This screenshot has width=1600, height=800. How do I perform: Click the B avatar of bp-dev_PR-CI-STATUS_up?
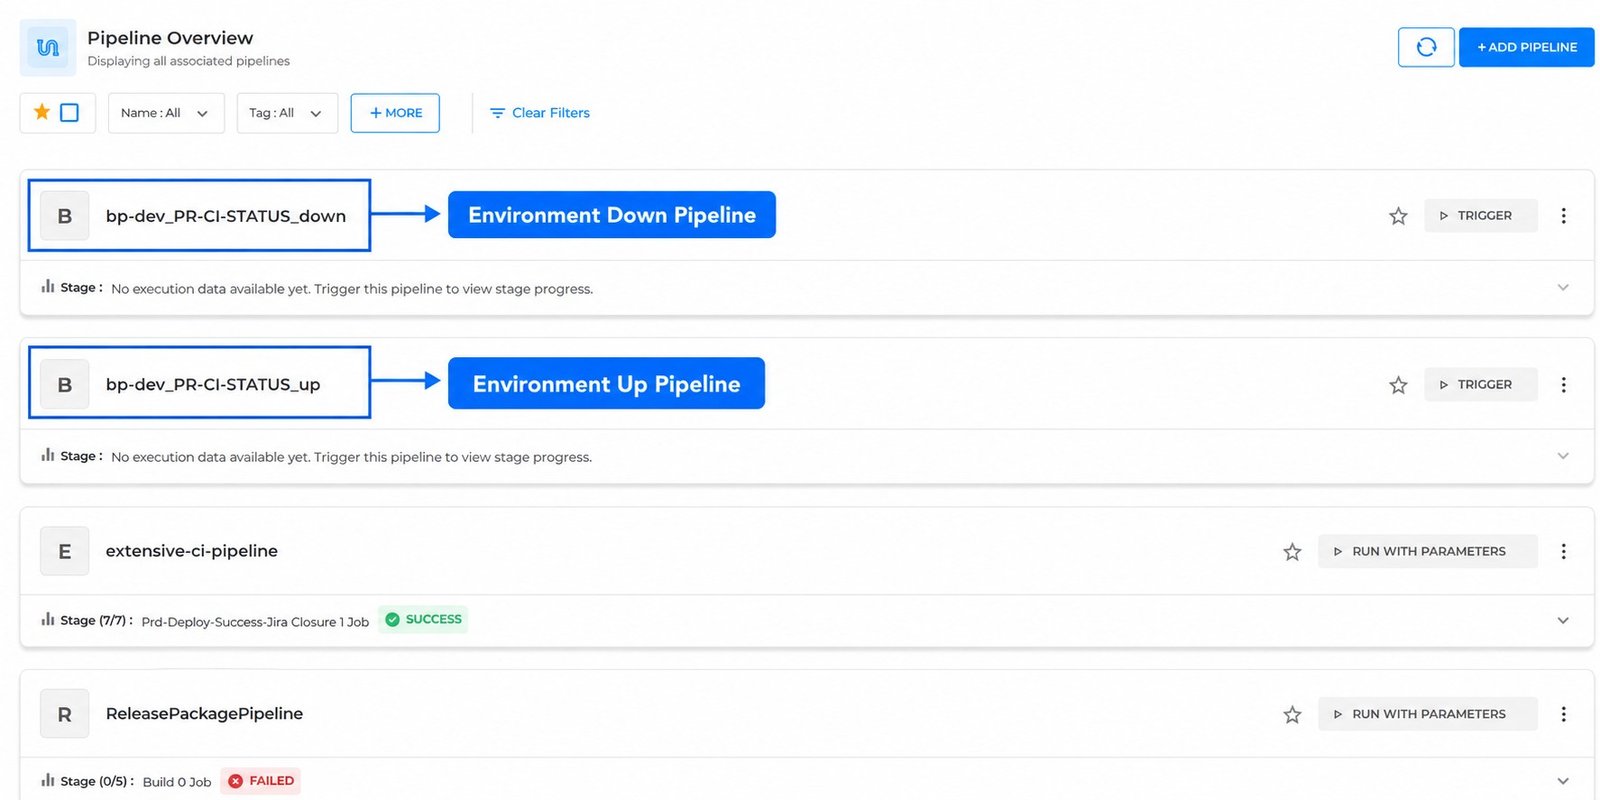pos(65,385)
